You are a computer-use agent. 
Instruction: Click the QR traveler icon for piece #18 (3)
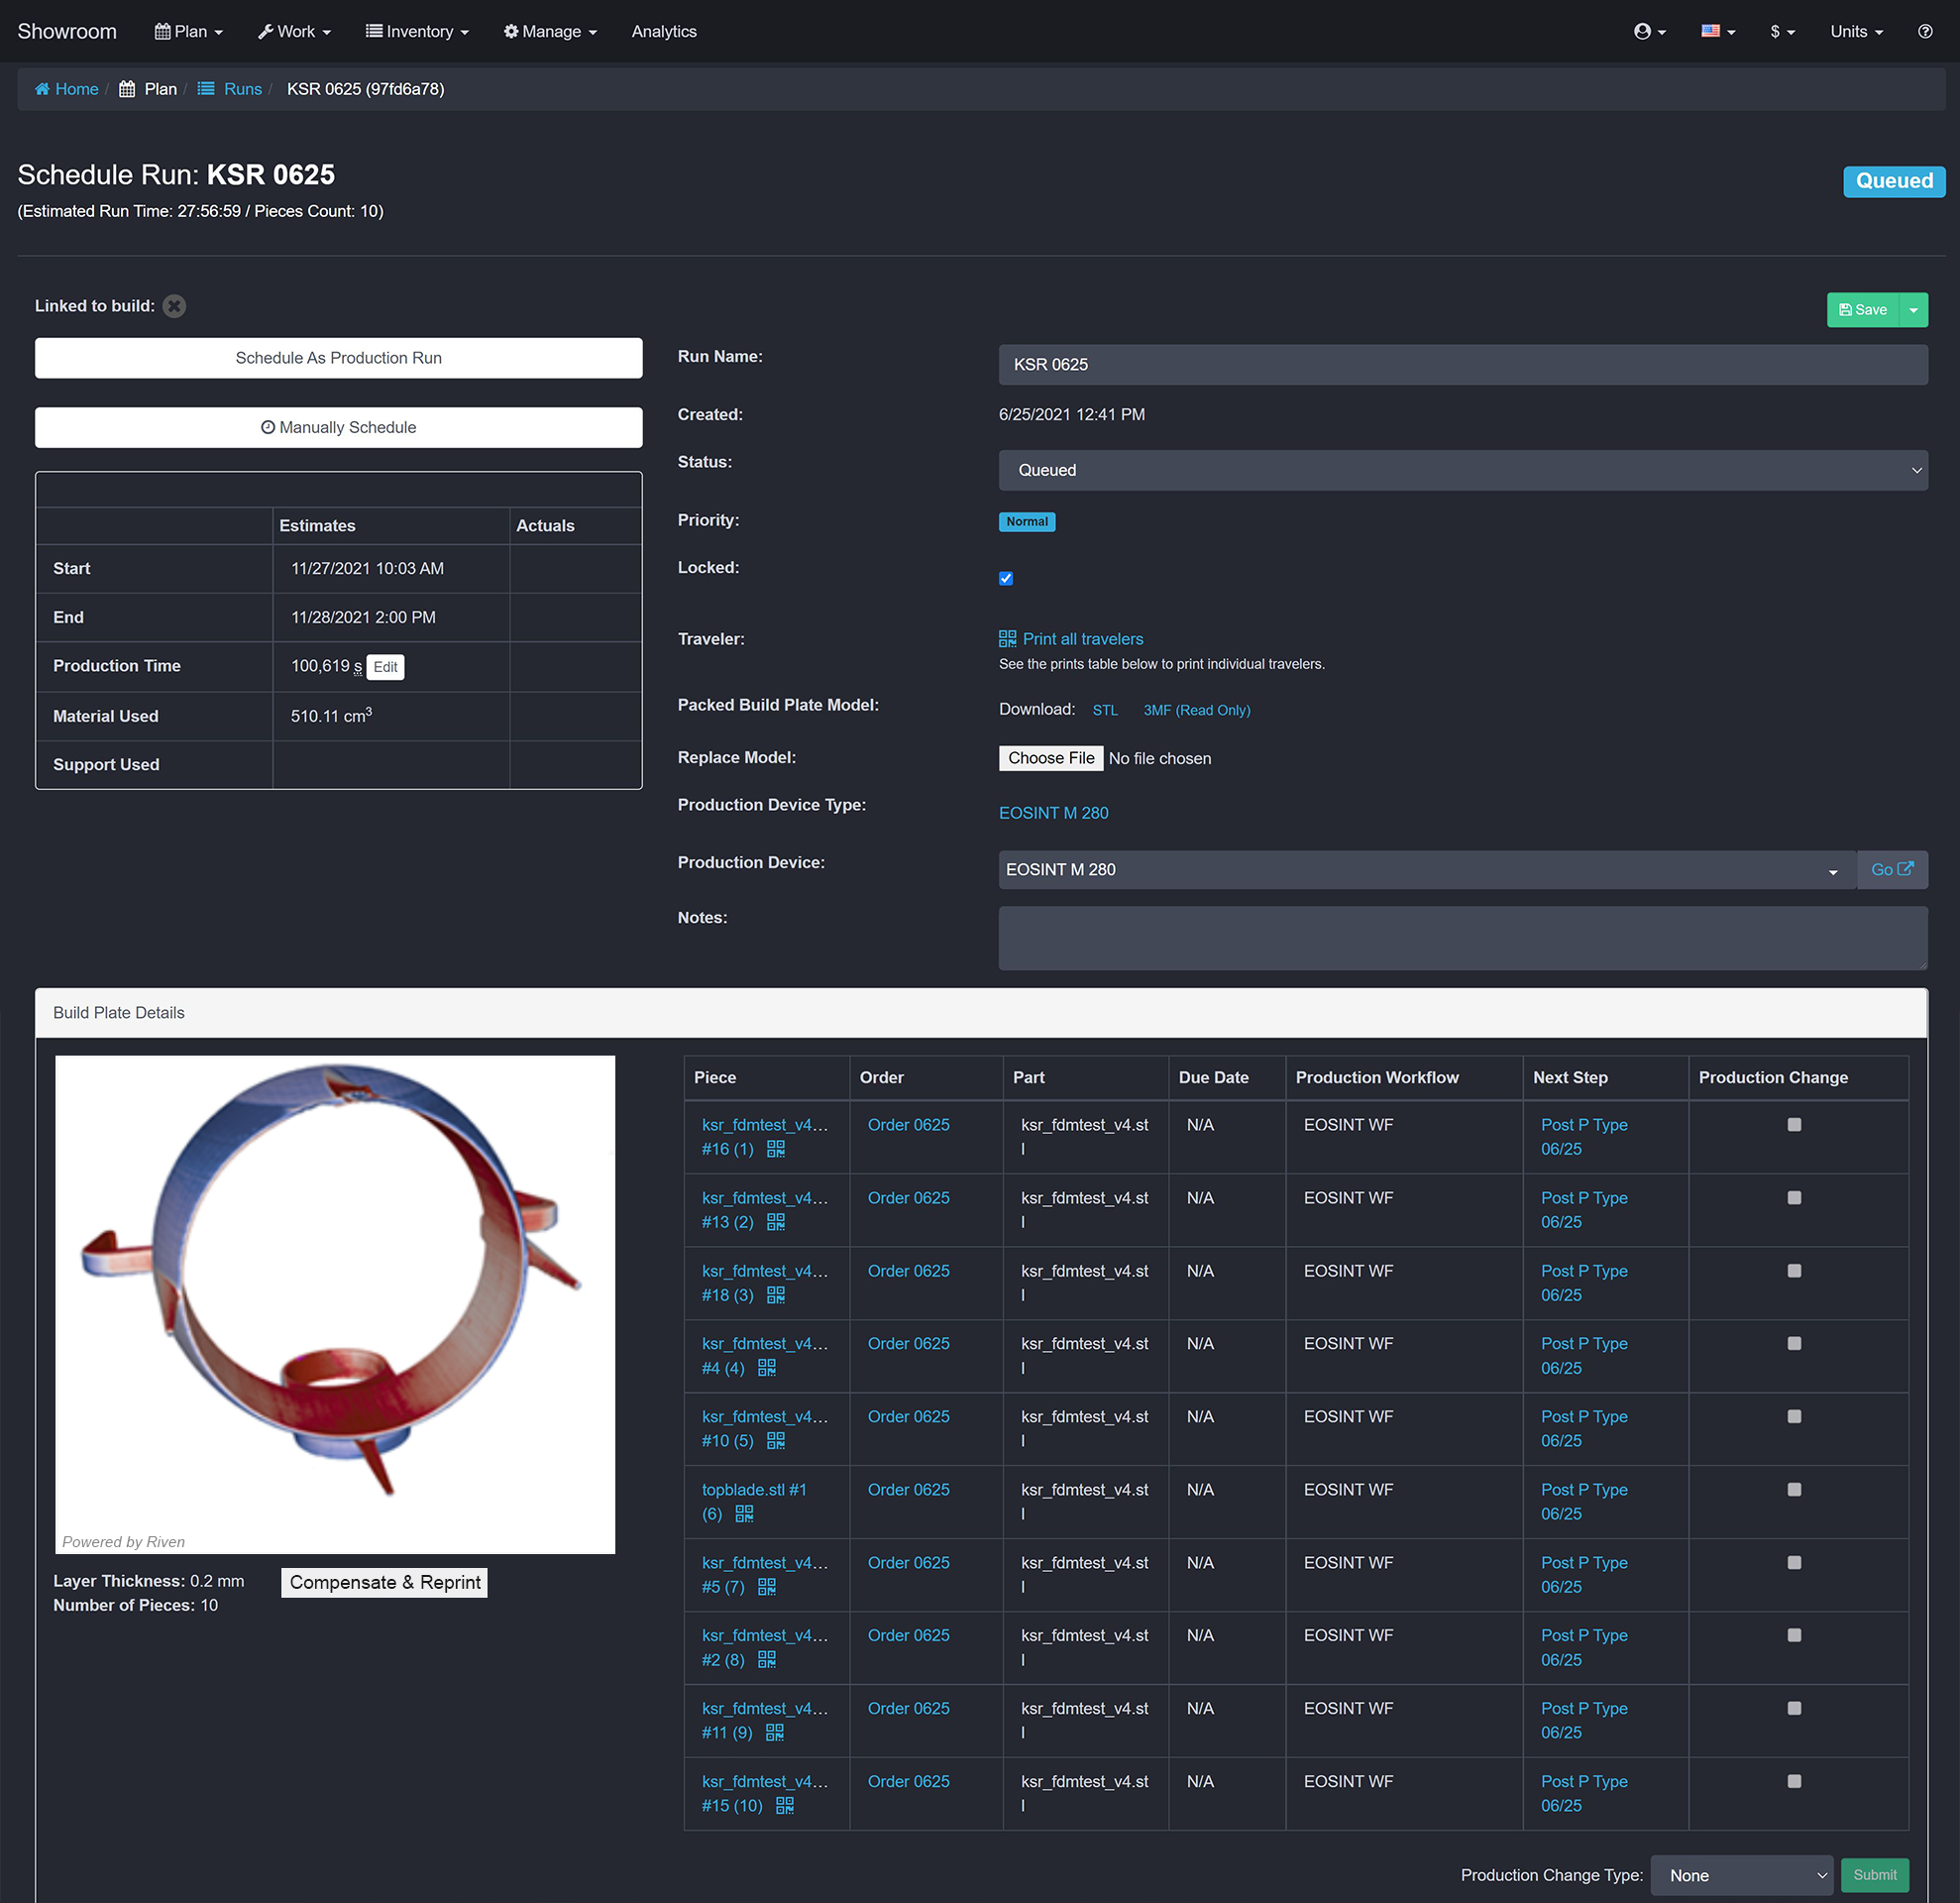pyautogui.click(x=775, y=1295)
